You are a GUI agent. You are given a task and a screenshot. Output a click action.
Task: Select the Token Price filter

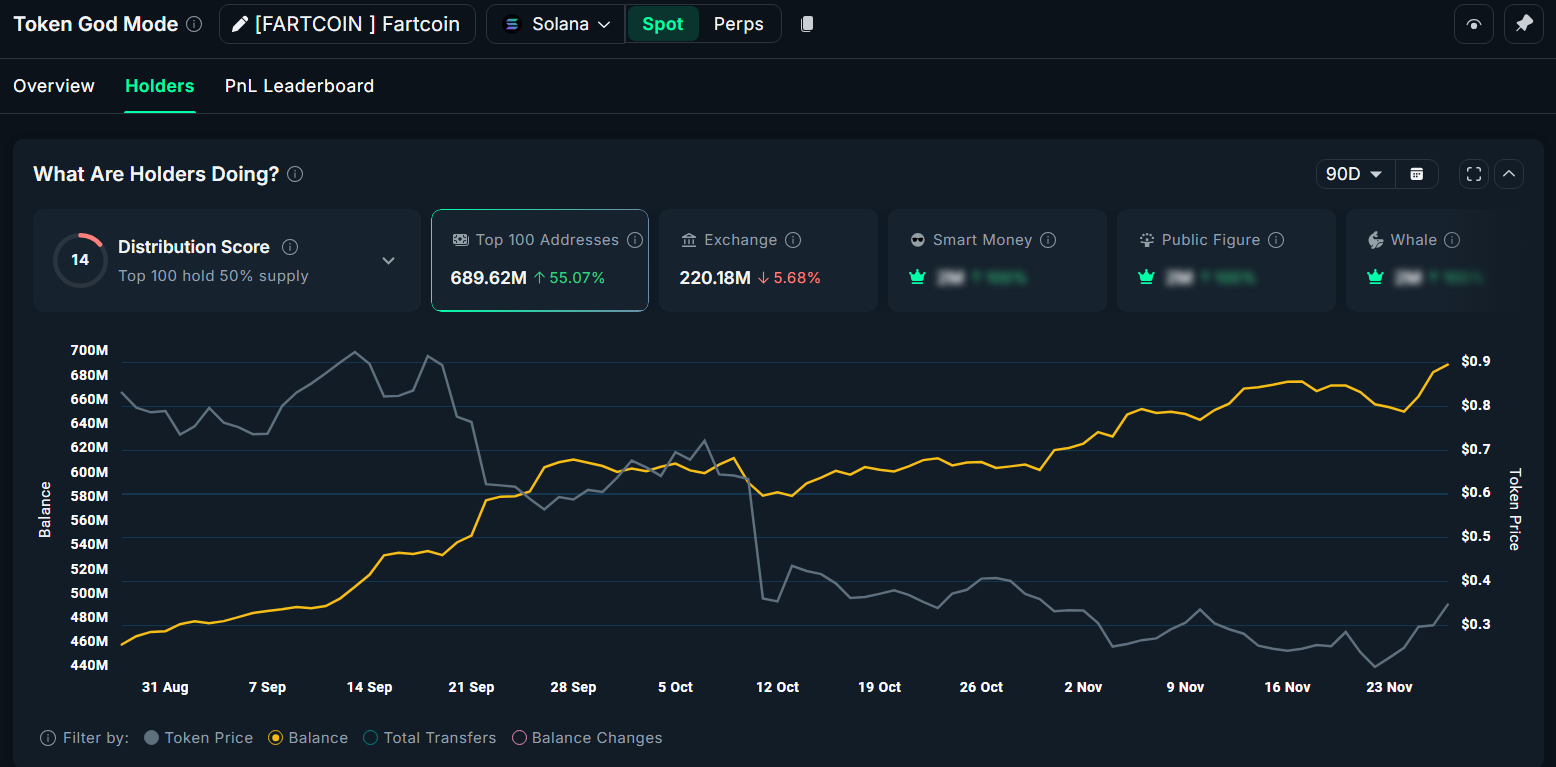(198, 737)
